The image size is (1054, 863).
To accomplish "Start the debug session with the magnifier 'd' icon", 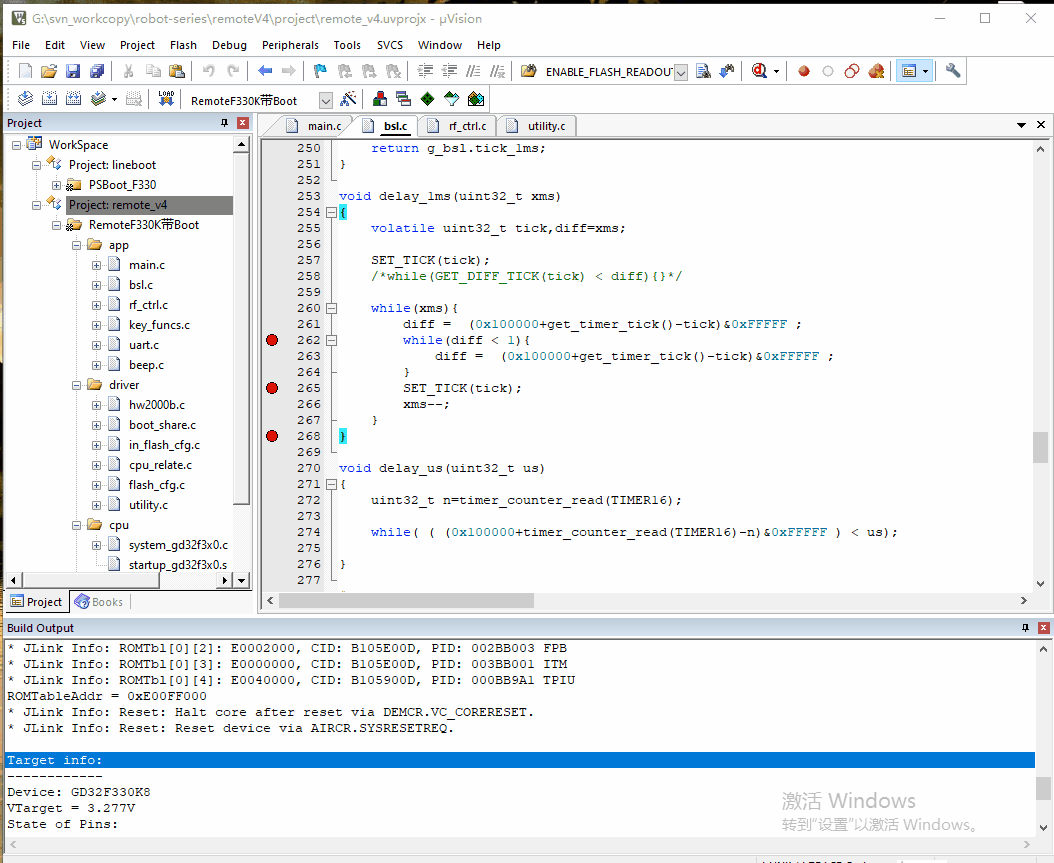I will click(x=760, y=71).
